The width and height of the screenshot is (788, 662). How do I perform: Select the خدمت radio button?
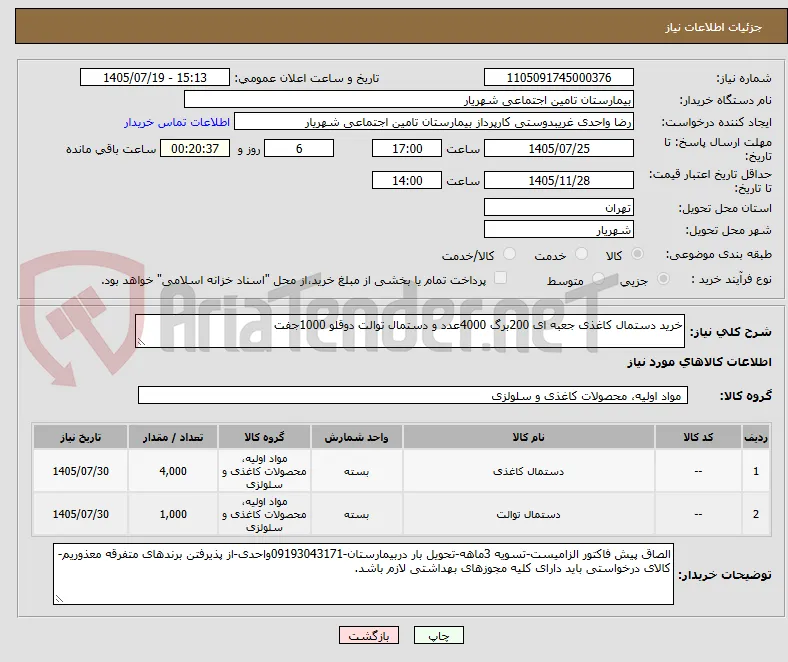(x=581, y=254)
